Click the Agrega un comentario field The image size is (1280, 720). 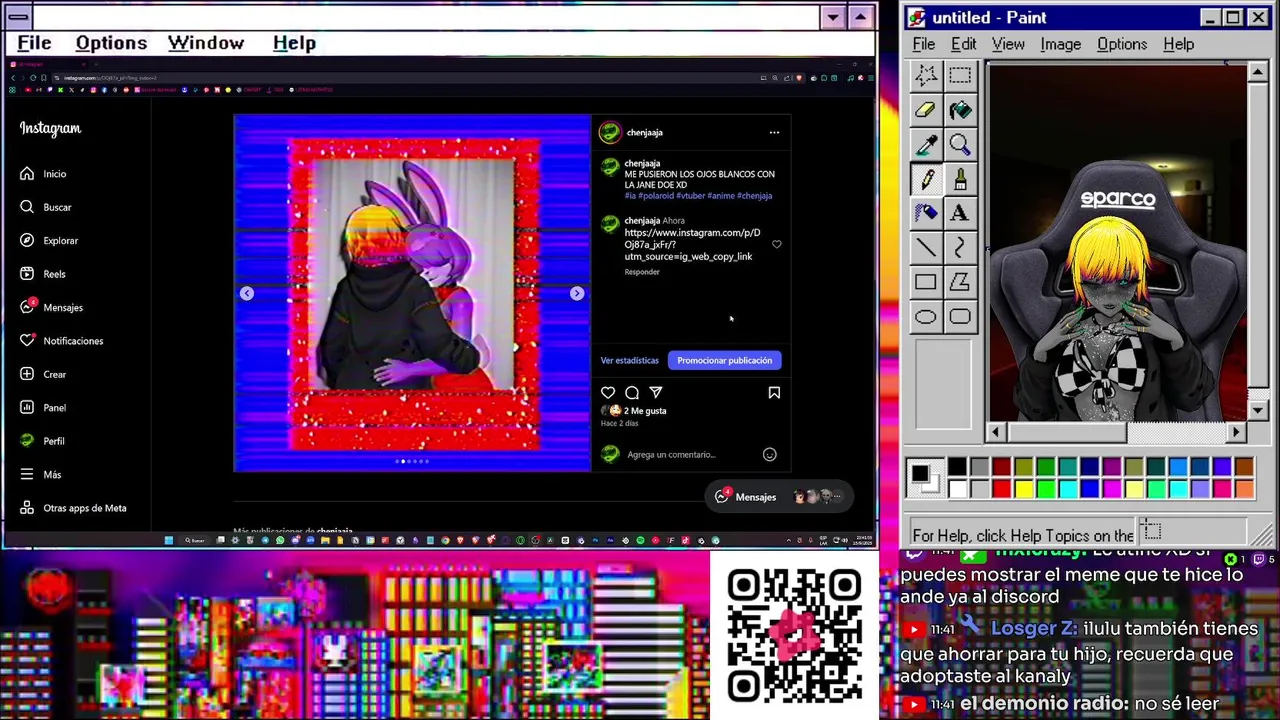click(x=690, y=455)
